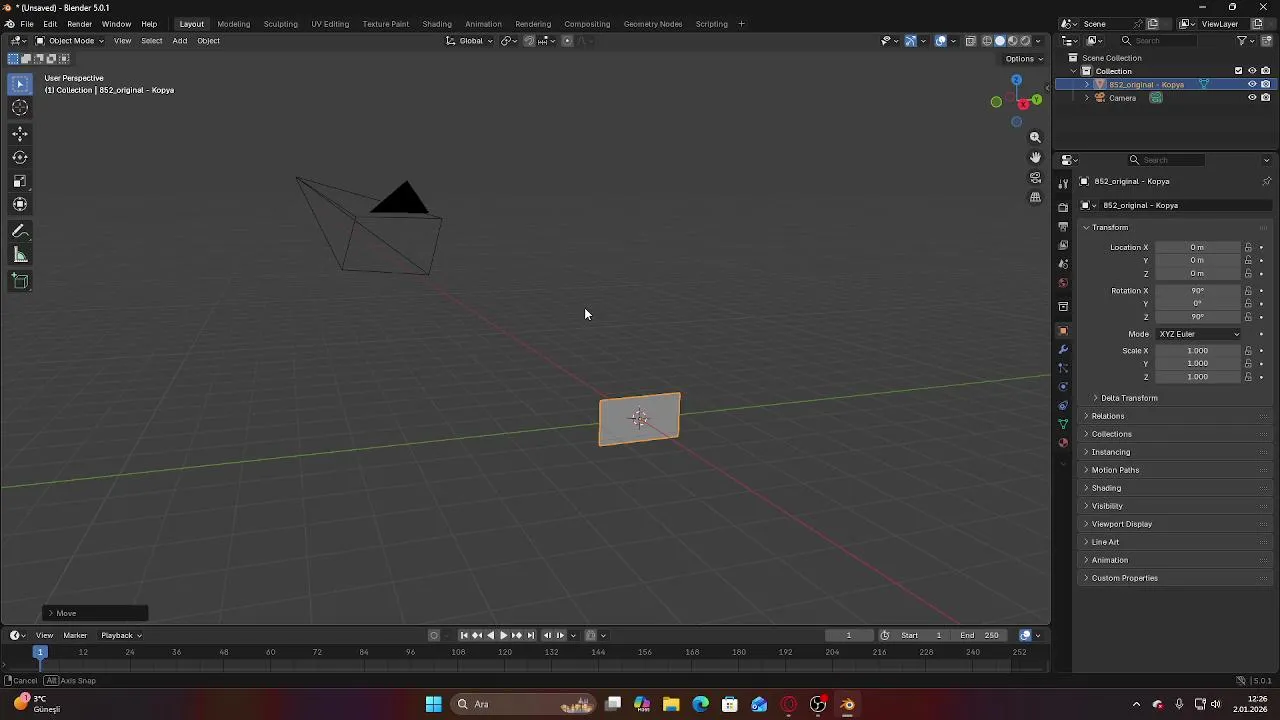The image size is (1280, 720).
Task: Click the Scale X value field
Action: click(x=1198, y=351)
